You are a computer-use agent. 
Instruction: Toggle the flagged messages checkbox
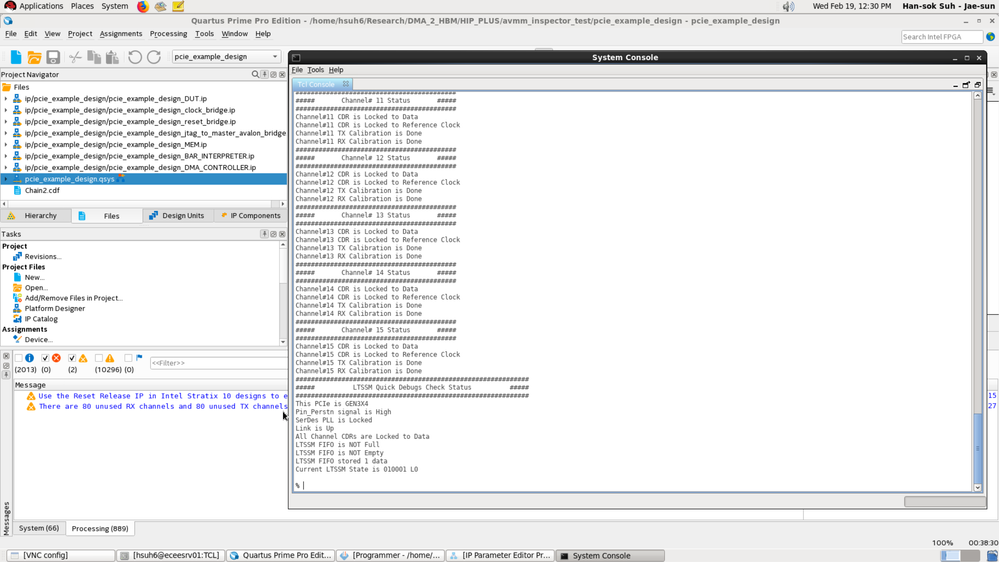click(128, 358)
